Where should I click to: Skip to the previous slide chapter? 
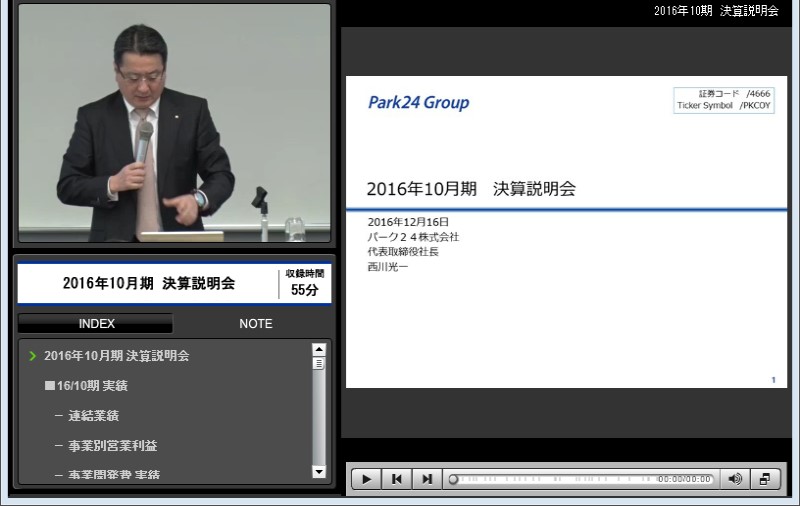(397, 479)
